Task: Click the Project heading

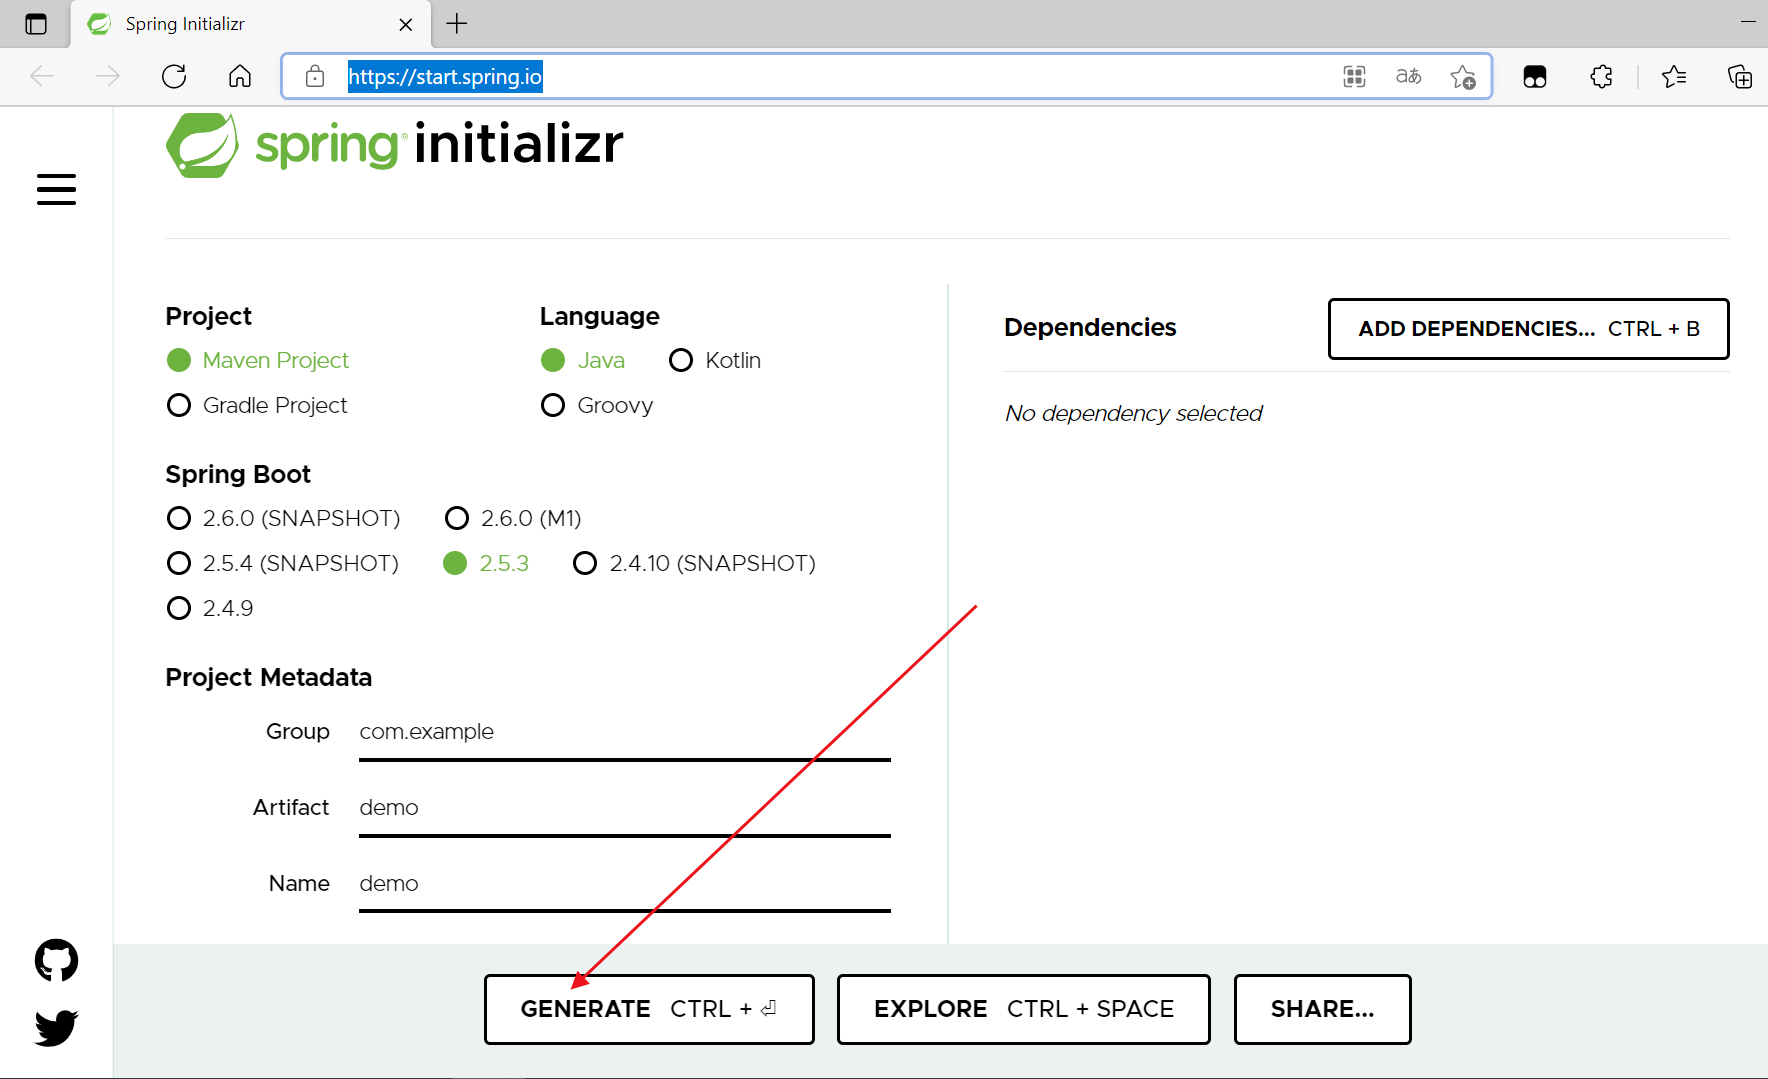Action: [x=208, y=316]
